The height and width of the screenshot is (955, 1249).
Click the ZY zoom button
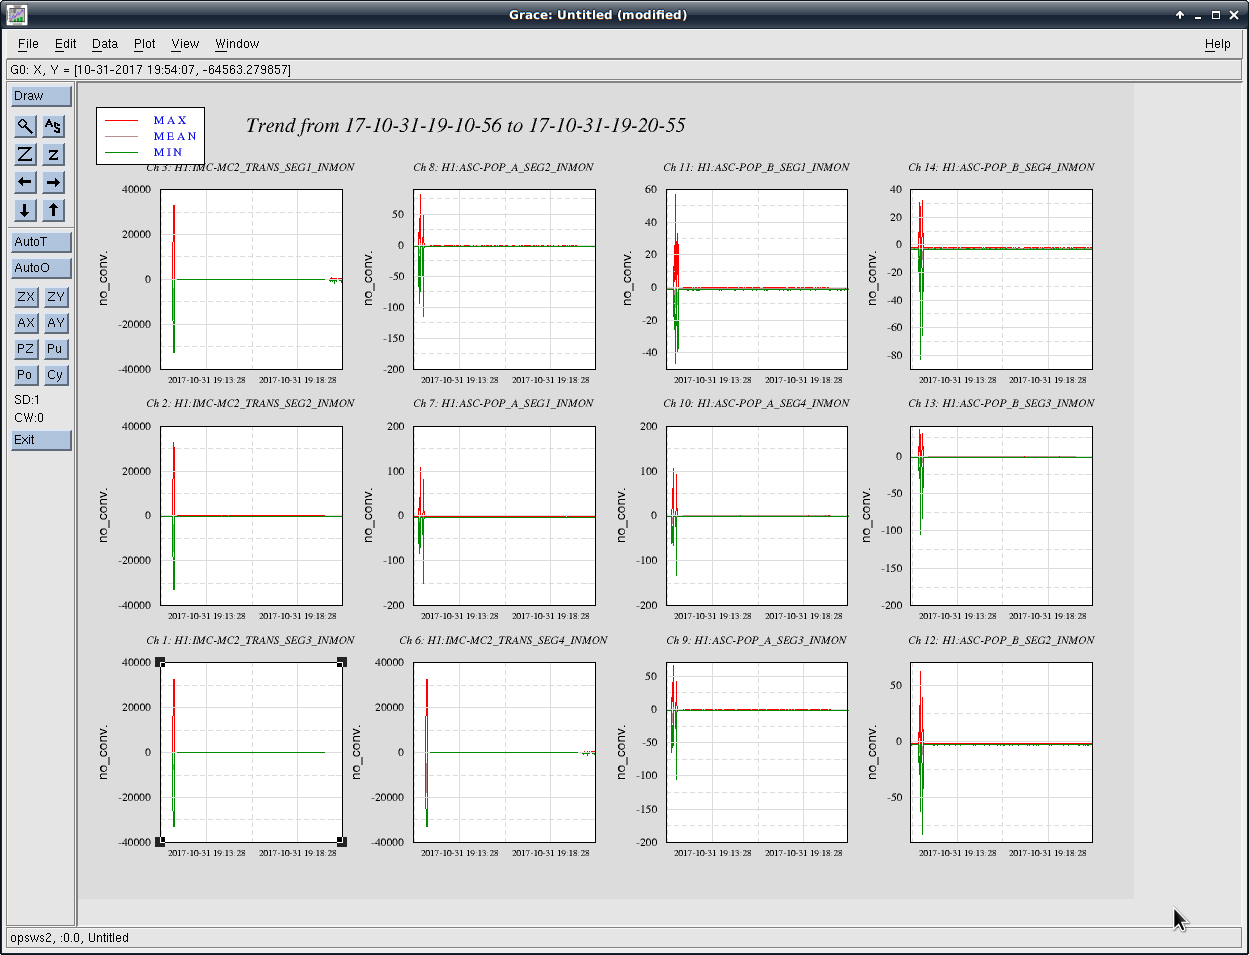pyautogui.click(x=56, y=297)
